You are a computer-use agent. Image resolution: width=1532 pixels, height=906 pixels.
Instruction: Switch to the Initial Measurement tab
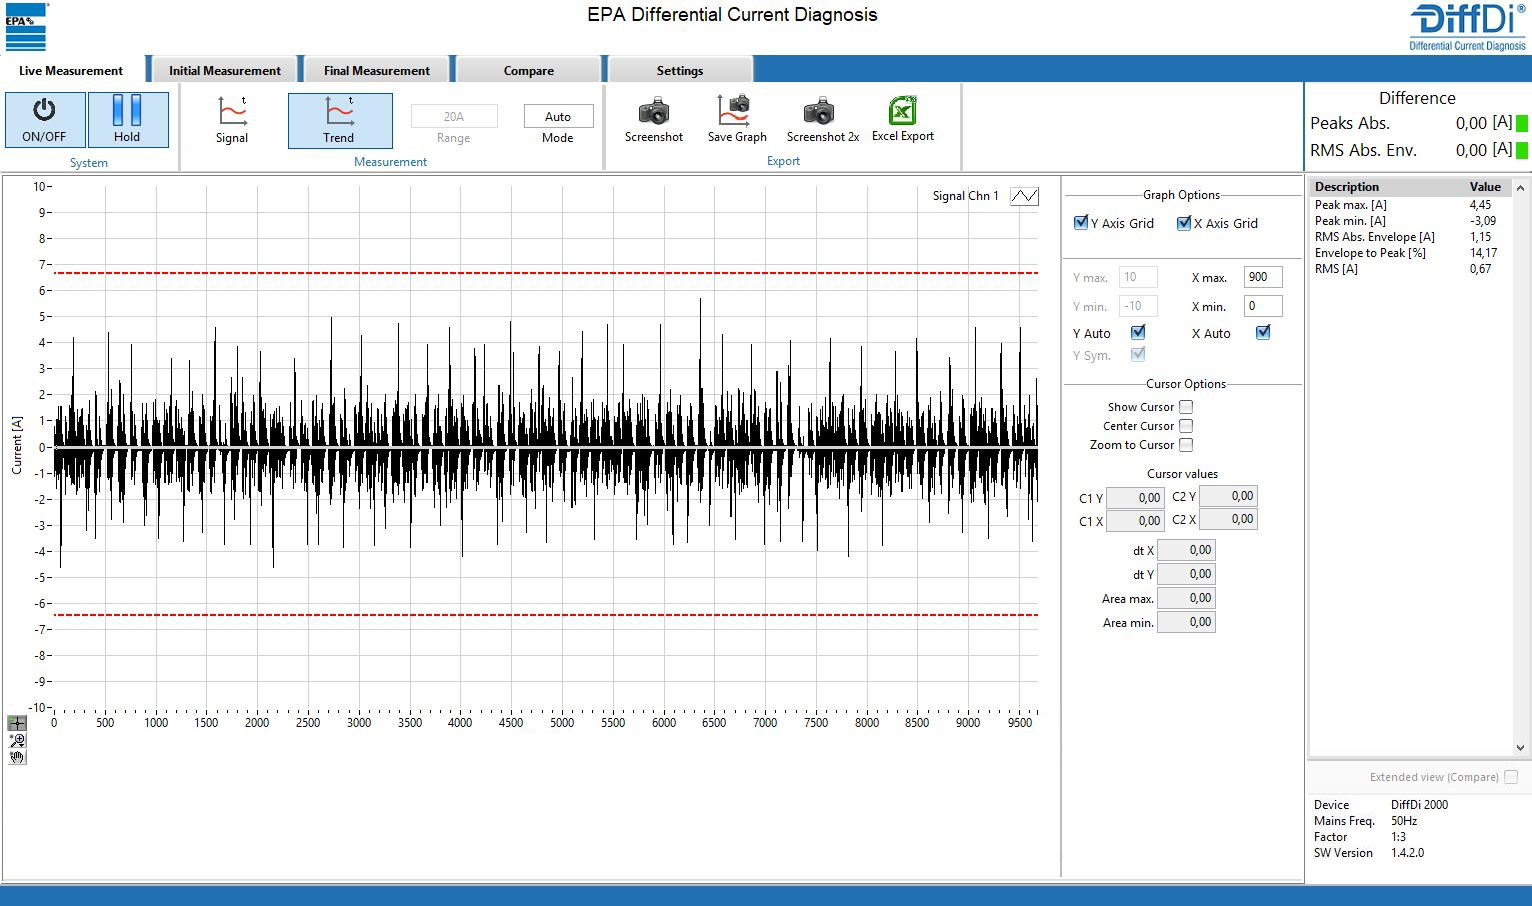224,70
